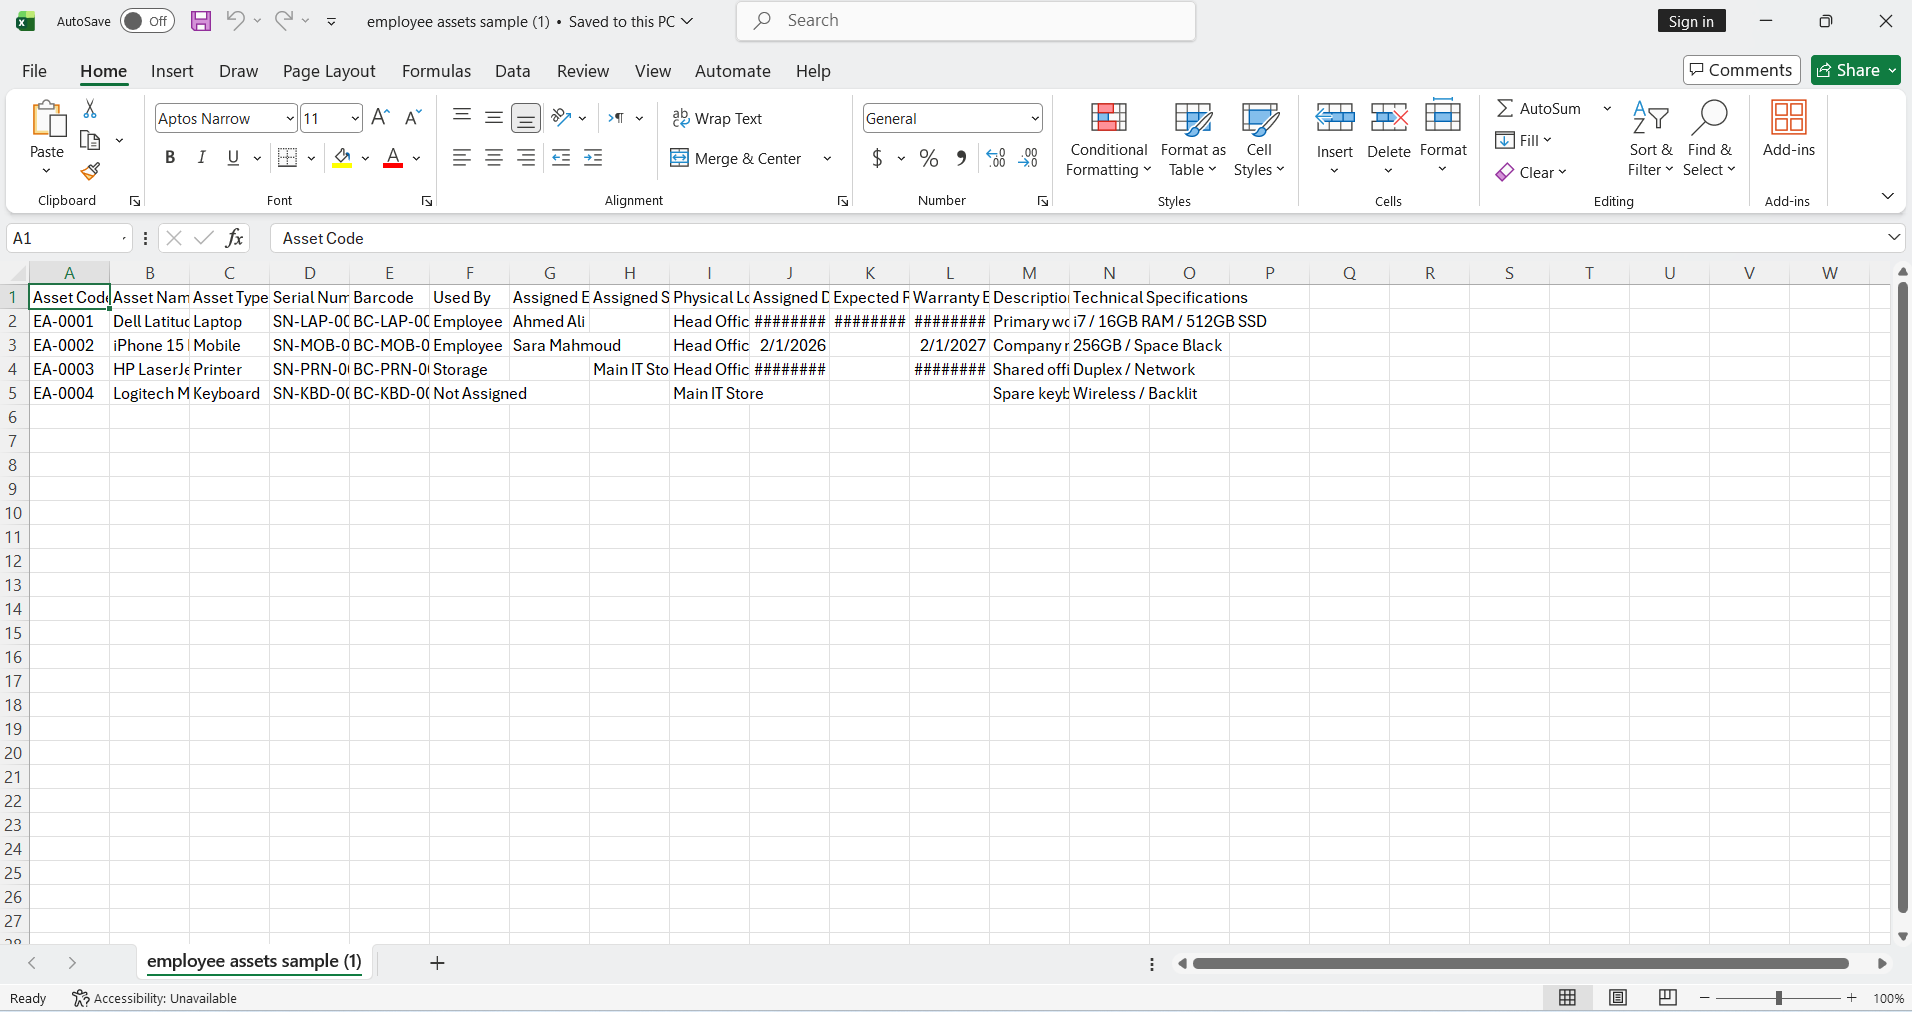Click the Top Align icon
Image resolution: width=1912 pixels, height=1012 pixels.
click(x=461, y=117)
